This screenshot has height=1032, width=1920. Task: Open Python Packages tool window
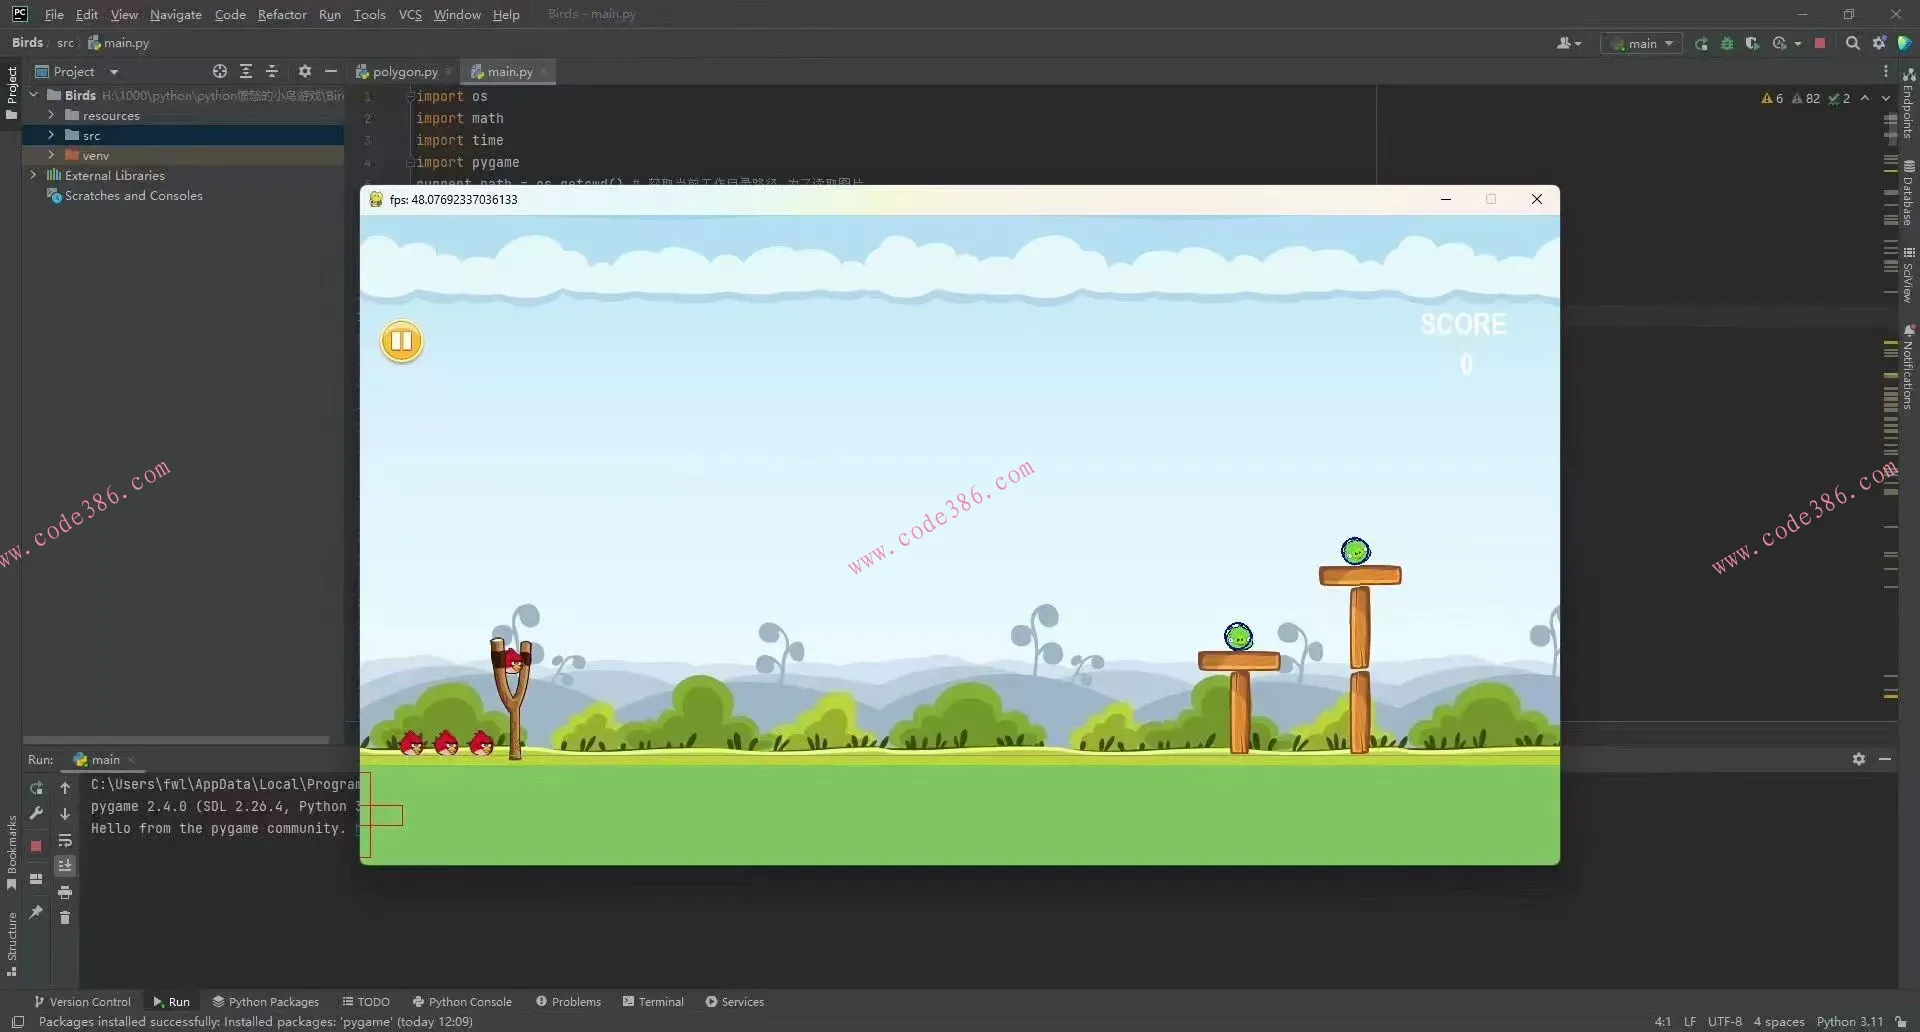265,1001
